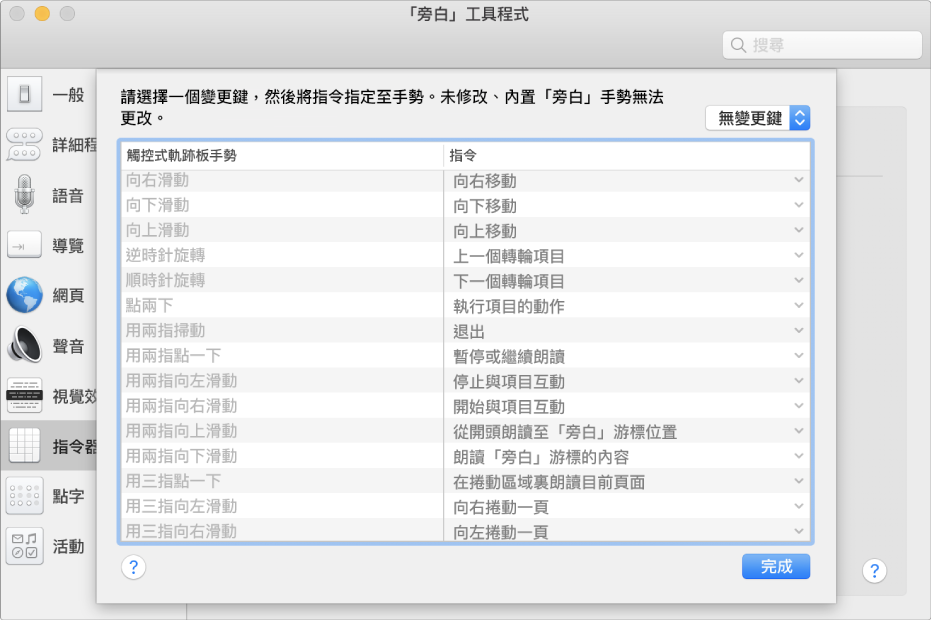The height and width of the screenshot is (620, 931).
Task: Open the 語音 microphone icon
Action: [24, 194]
